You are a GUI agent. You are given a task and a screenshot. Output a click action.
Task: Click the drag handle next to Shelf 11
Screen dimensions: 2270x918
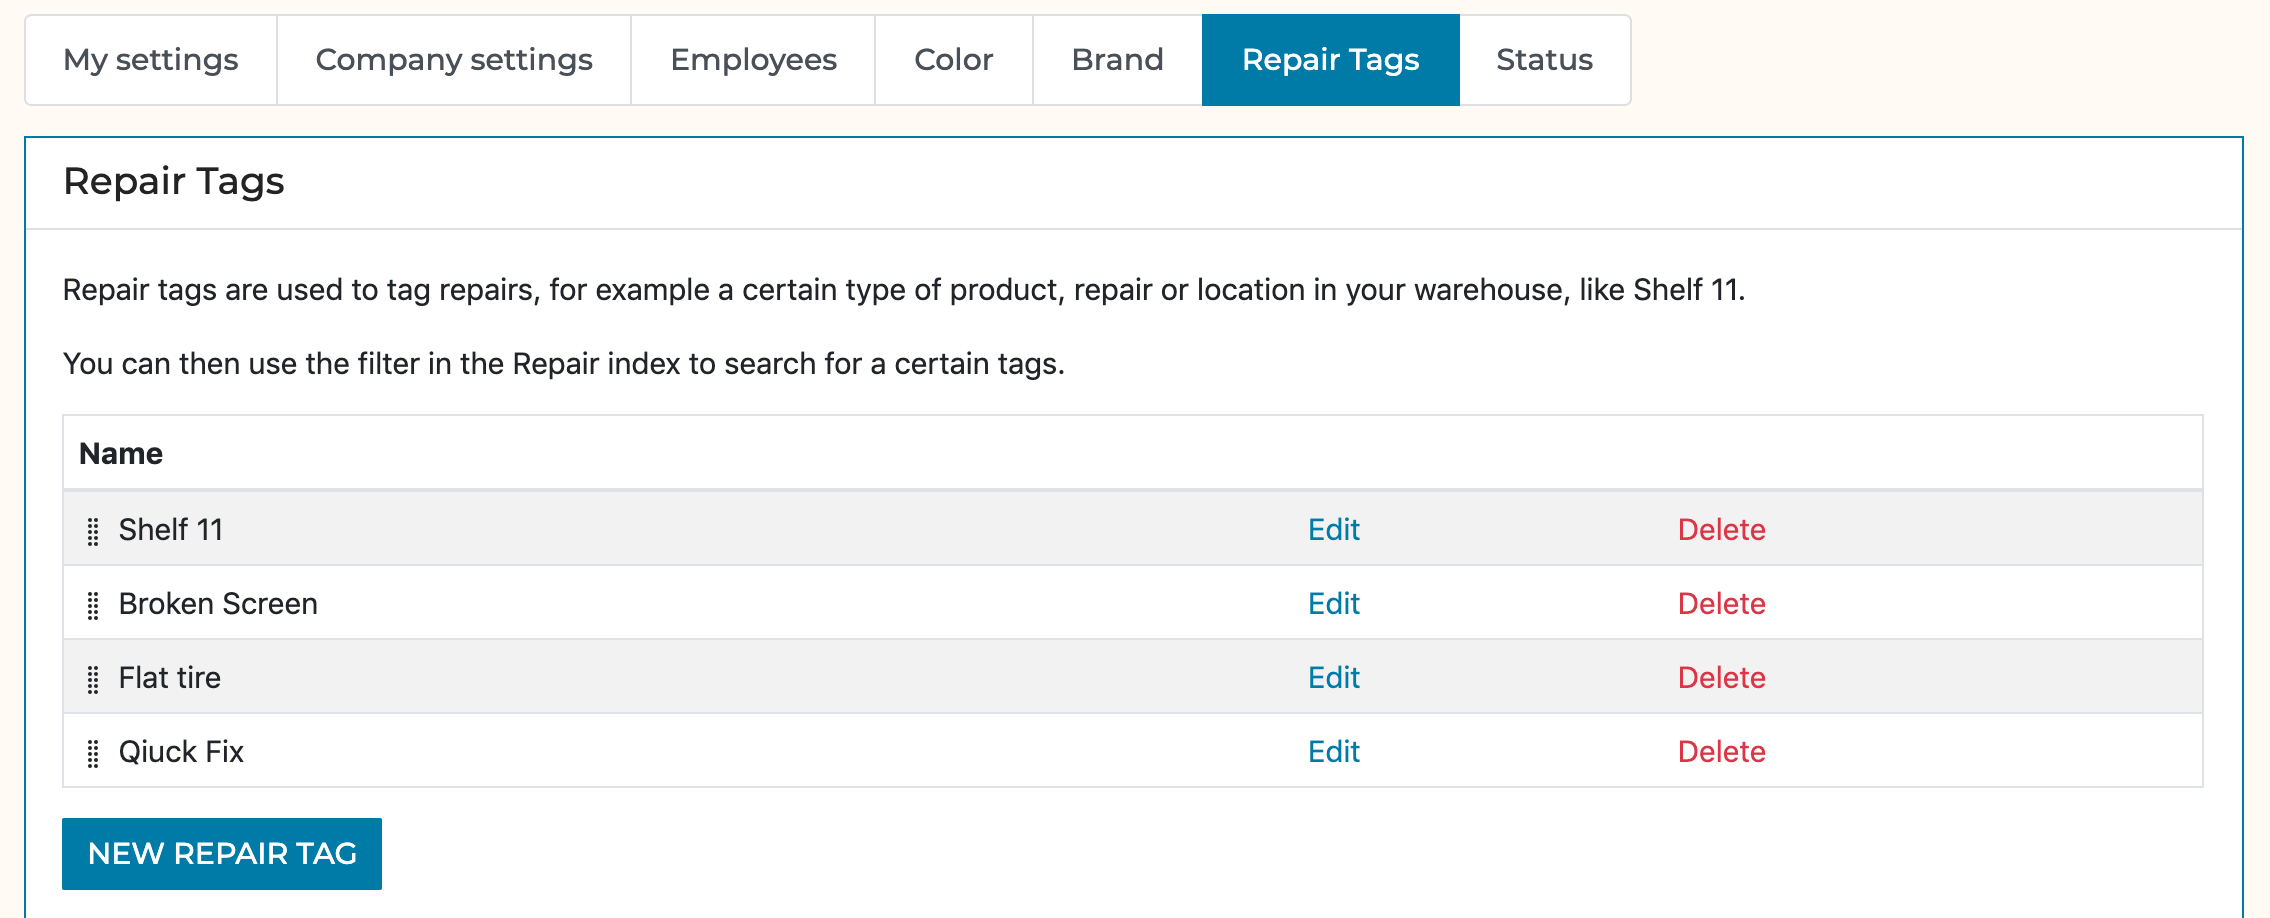(94, 530)
